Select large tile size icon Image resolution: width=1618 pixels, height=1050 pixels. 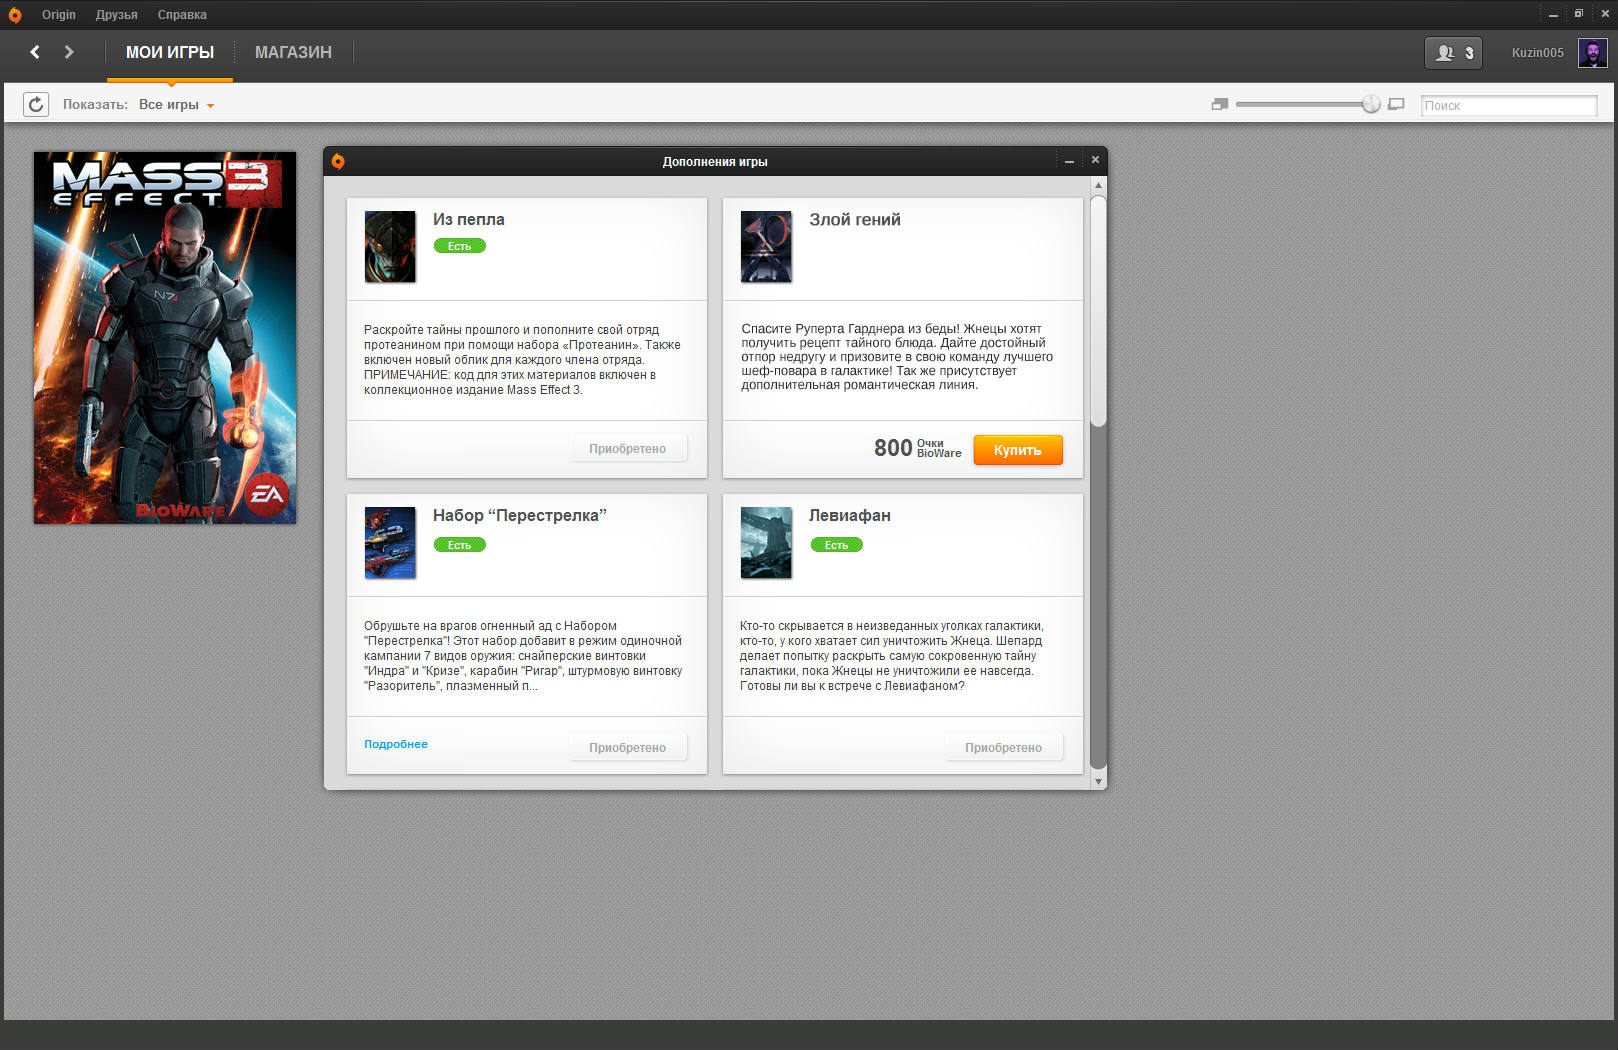tap(1396, 104)
